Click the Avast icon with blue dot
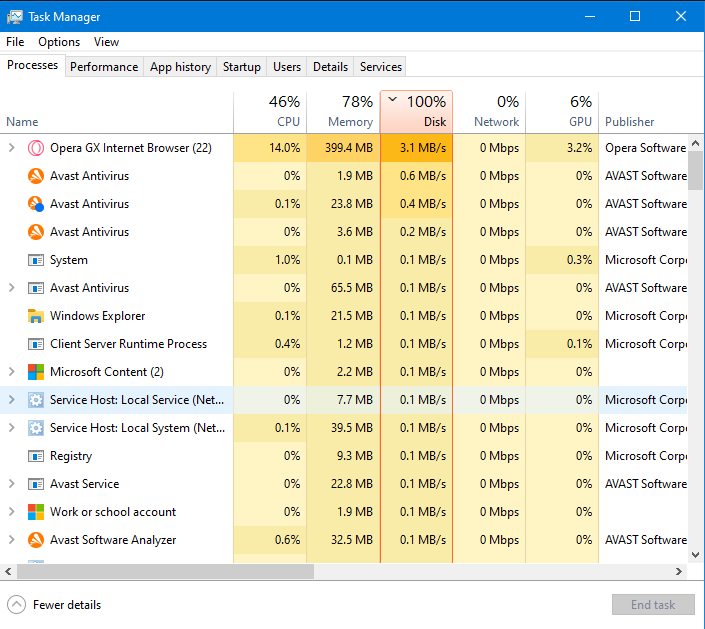 pyautogui.click(x=36, y=204)
